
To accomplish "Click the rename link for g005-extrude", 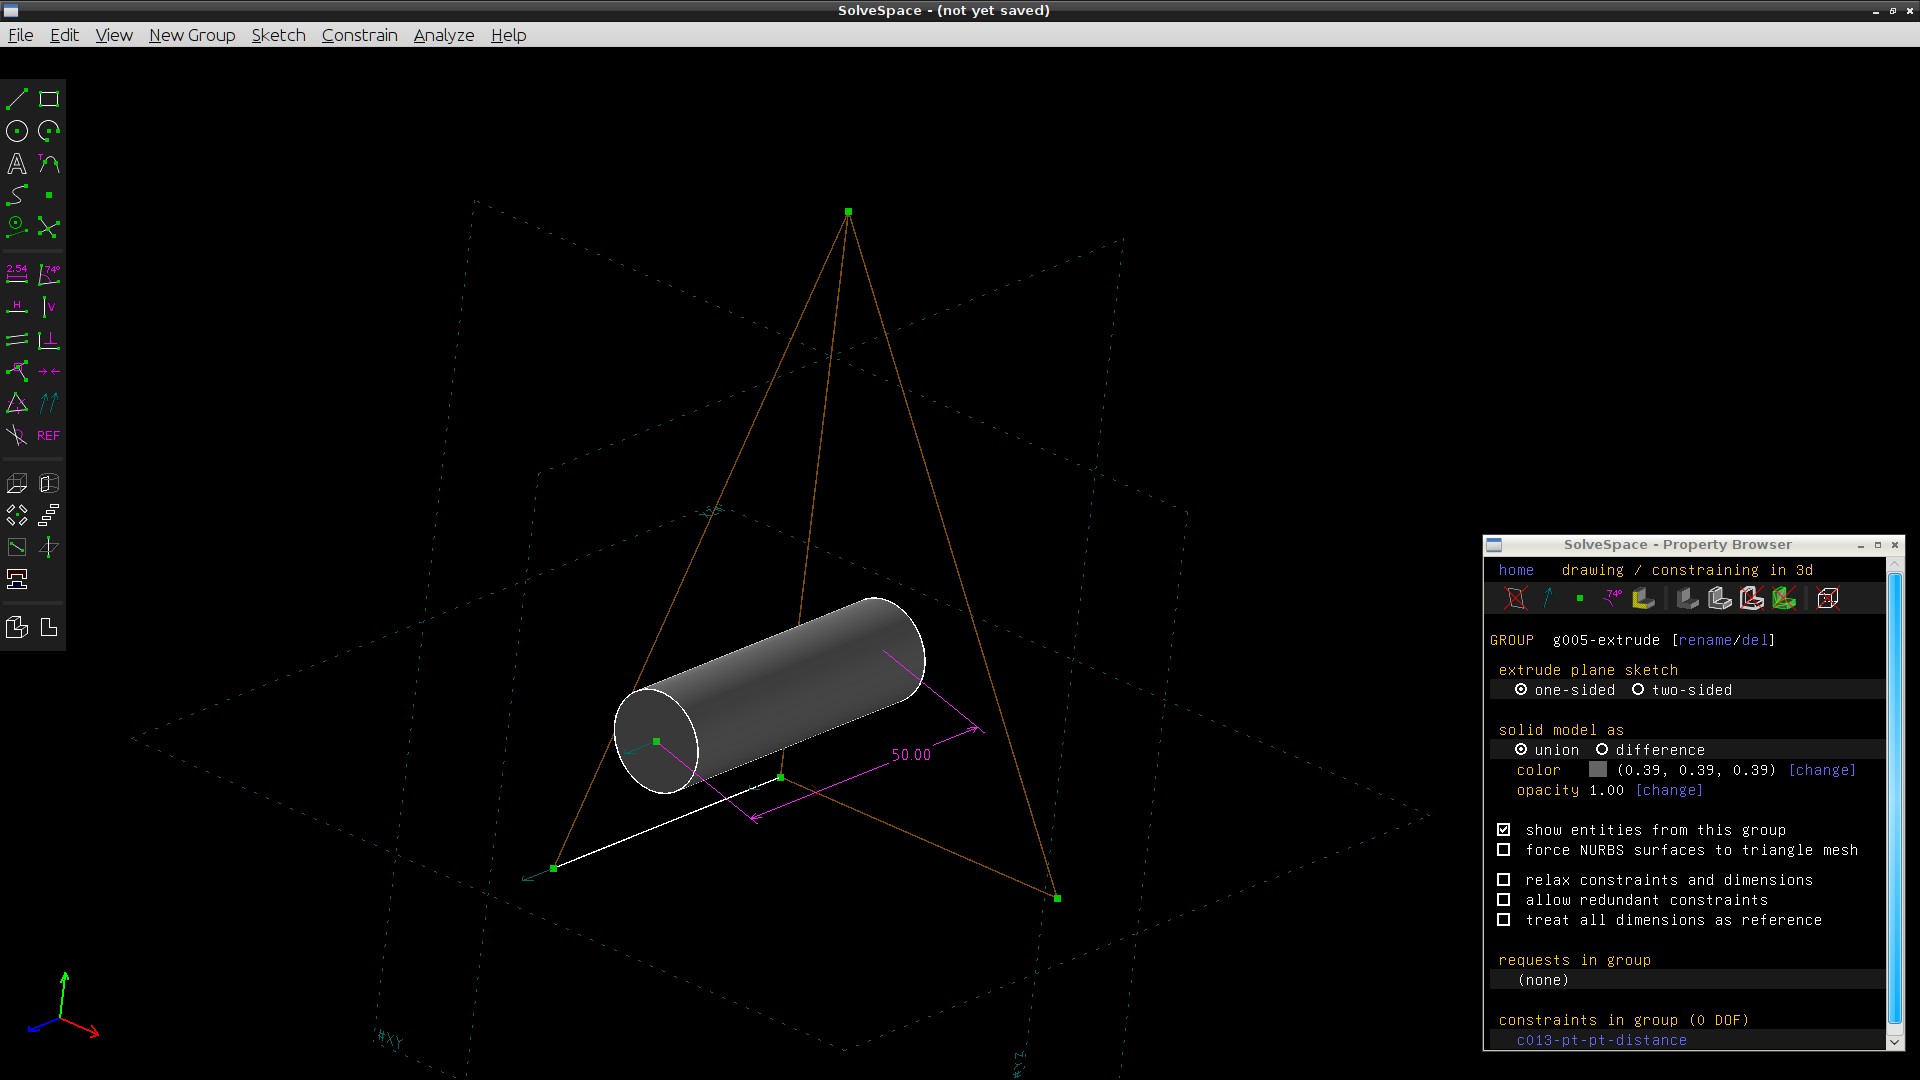I will coord(1705,640).
